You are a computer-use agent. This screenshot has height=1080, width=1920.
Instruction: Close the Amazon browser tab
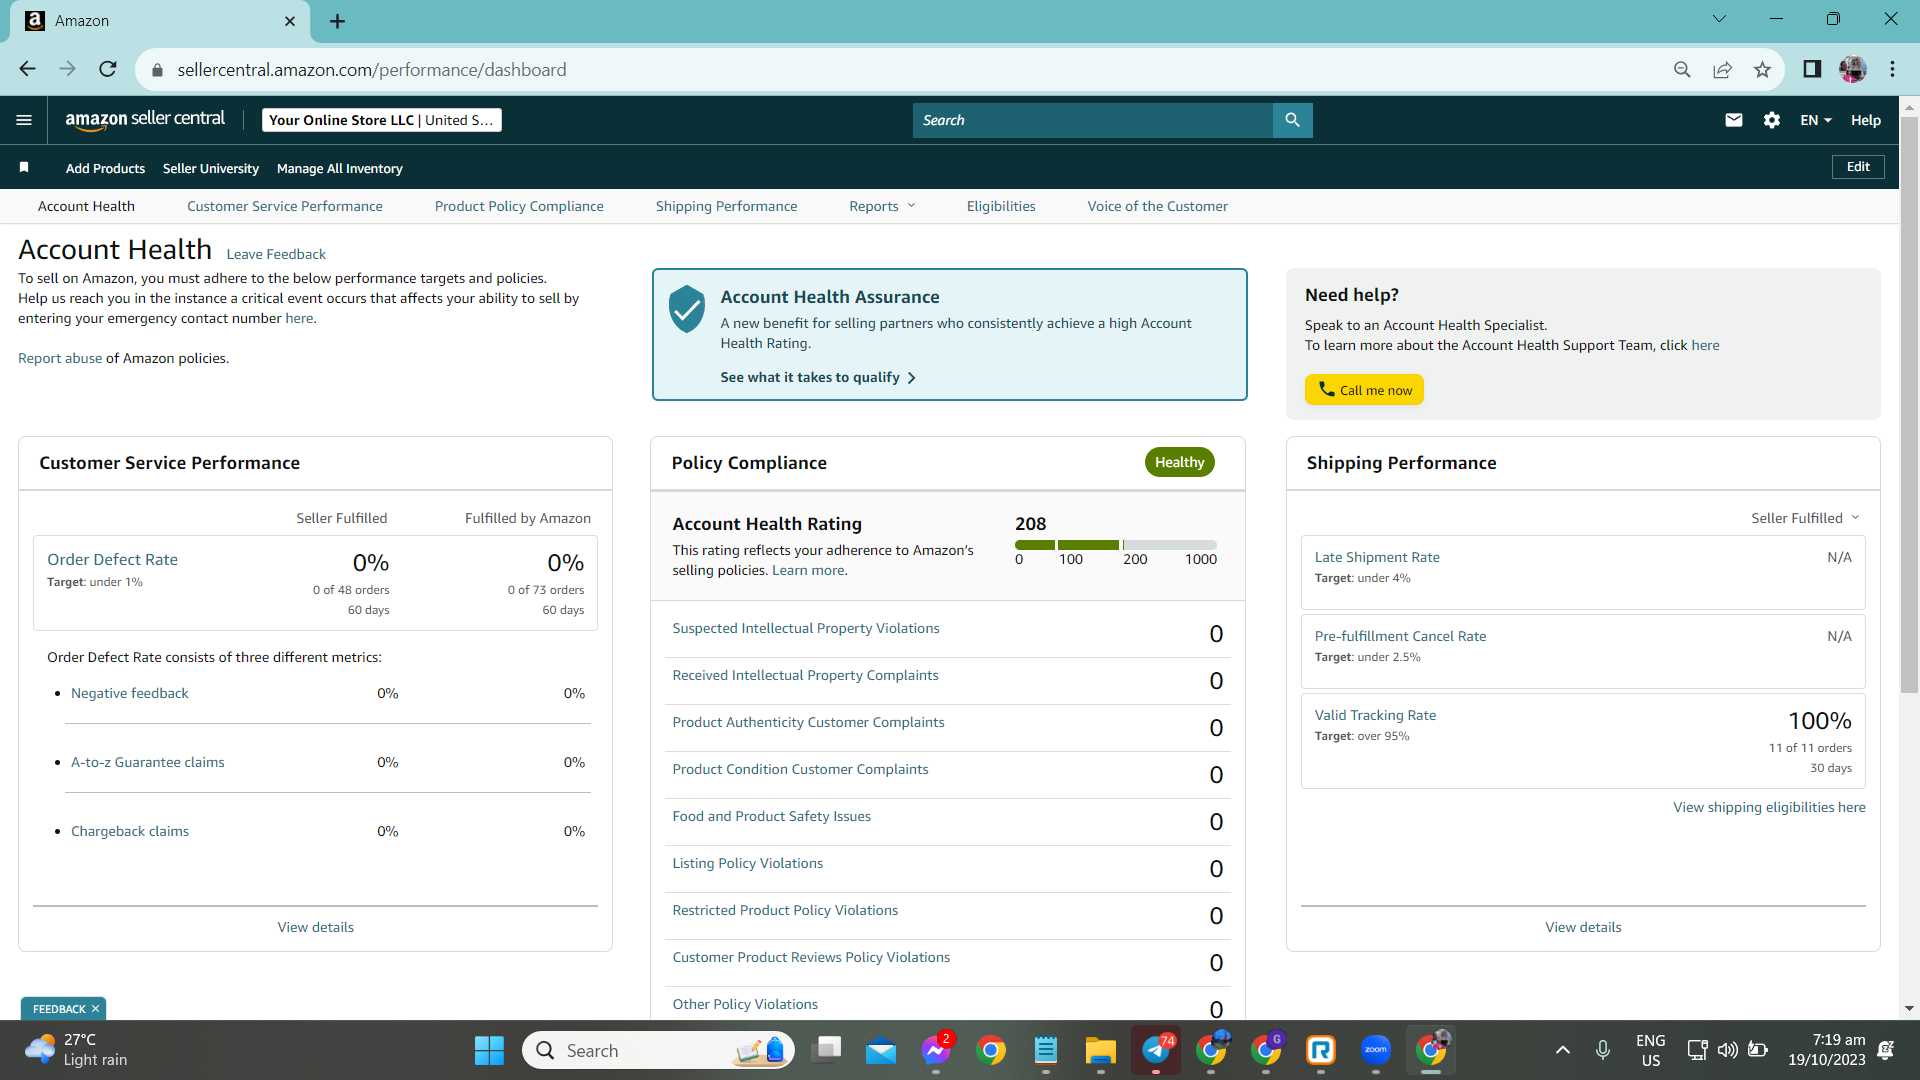point(290,21)
